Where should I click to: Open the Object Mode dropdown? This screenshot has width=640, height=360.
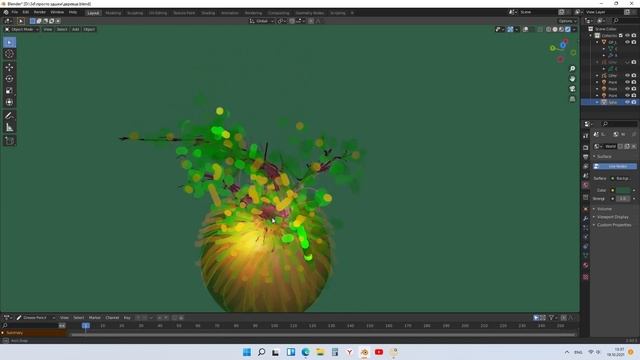pyautogui.click(x=22, y=29)
